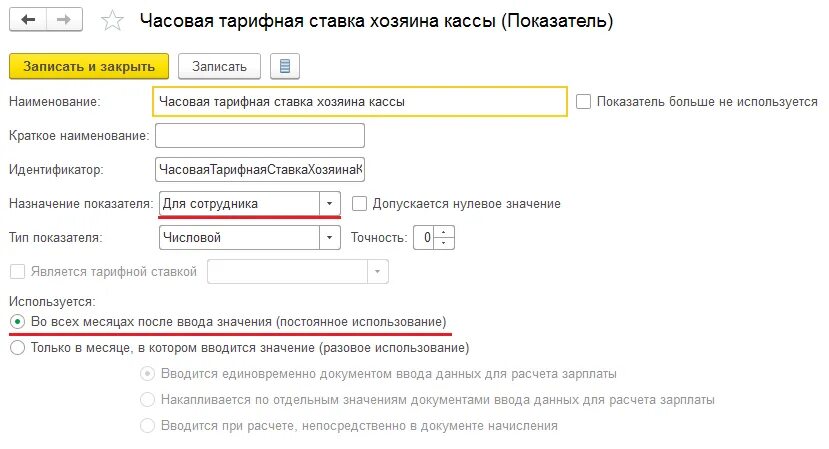Open 'Назначение показателя' dropdown arrow
This screenshot has height=449, width=829.
click(x=329, y=203)
